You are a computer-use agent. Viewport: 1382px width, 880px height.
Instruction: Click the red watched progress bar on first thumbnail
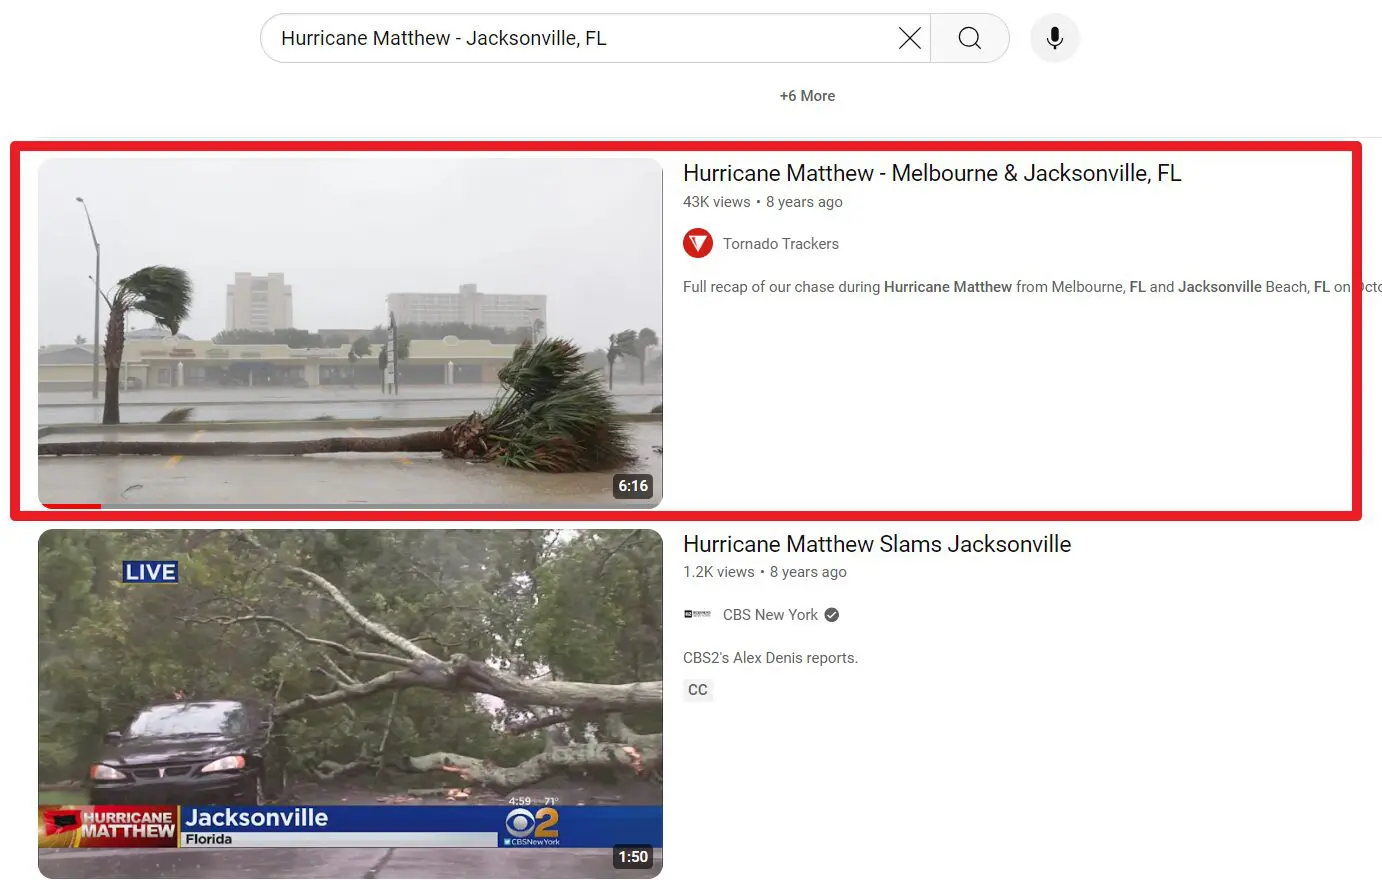tap(70, 506)
